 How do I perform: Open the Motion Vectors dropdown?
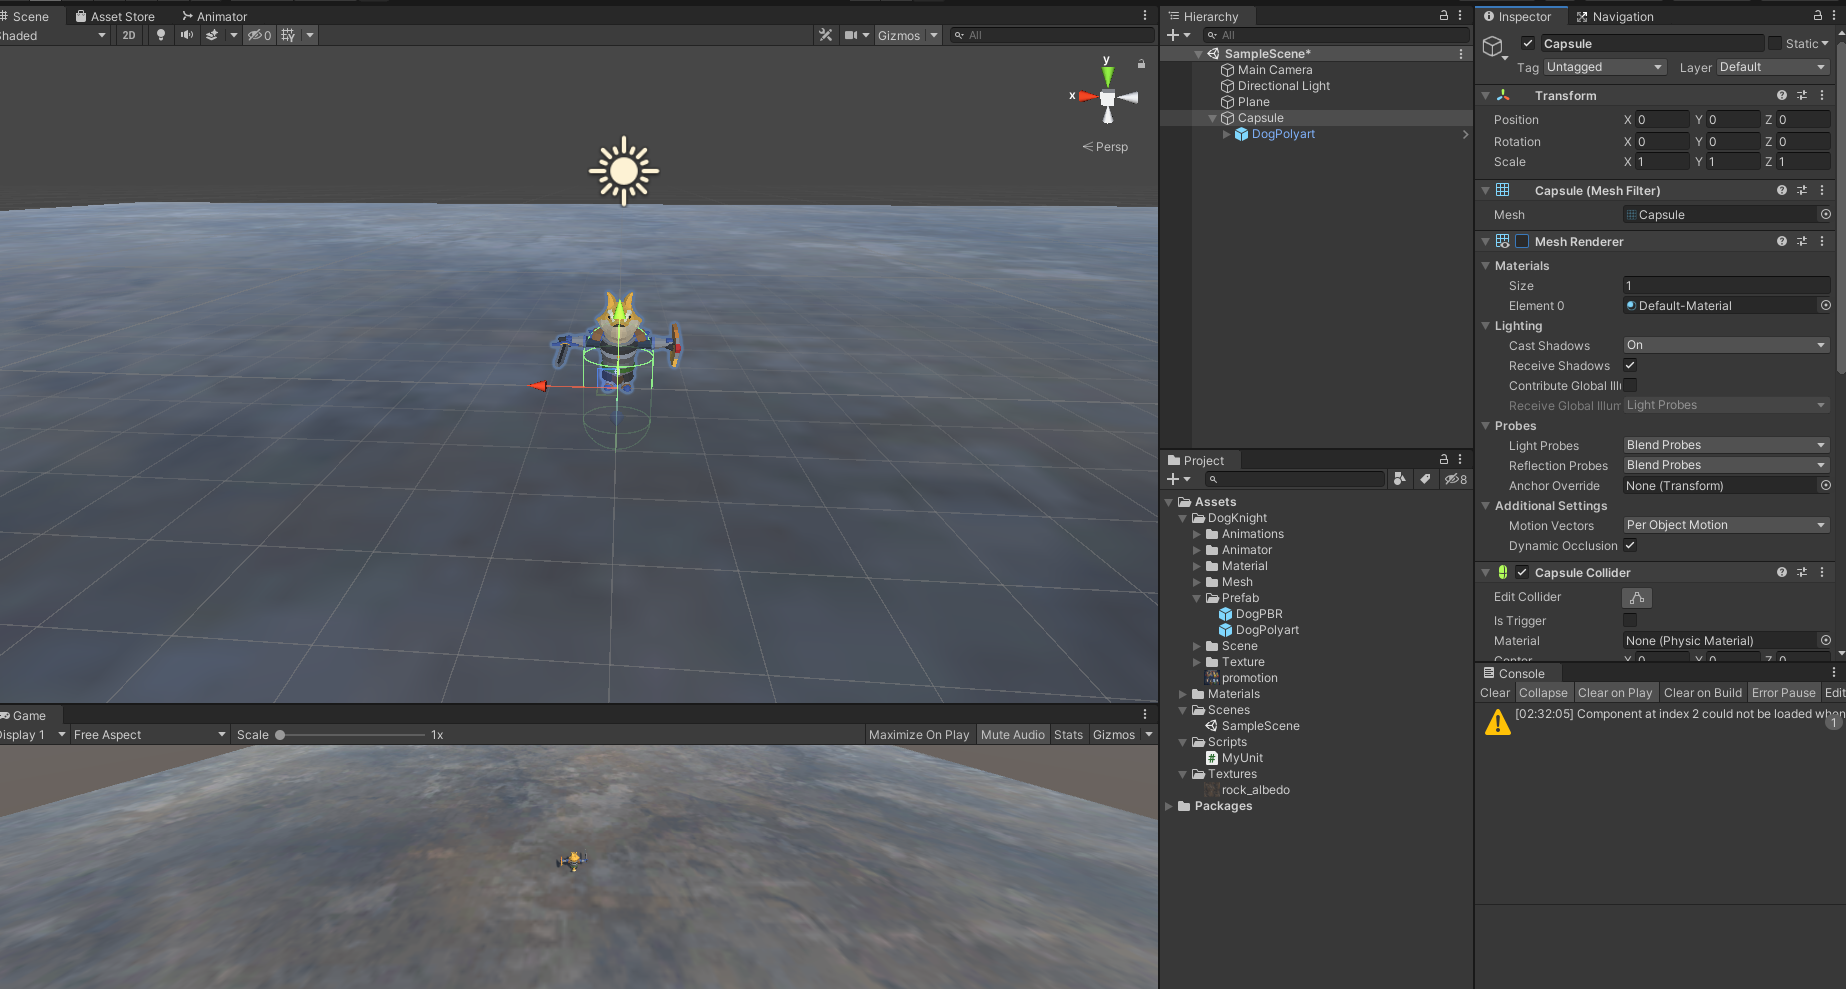(x=1726, y=525)
